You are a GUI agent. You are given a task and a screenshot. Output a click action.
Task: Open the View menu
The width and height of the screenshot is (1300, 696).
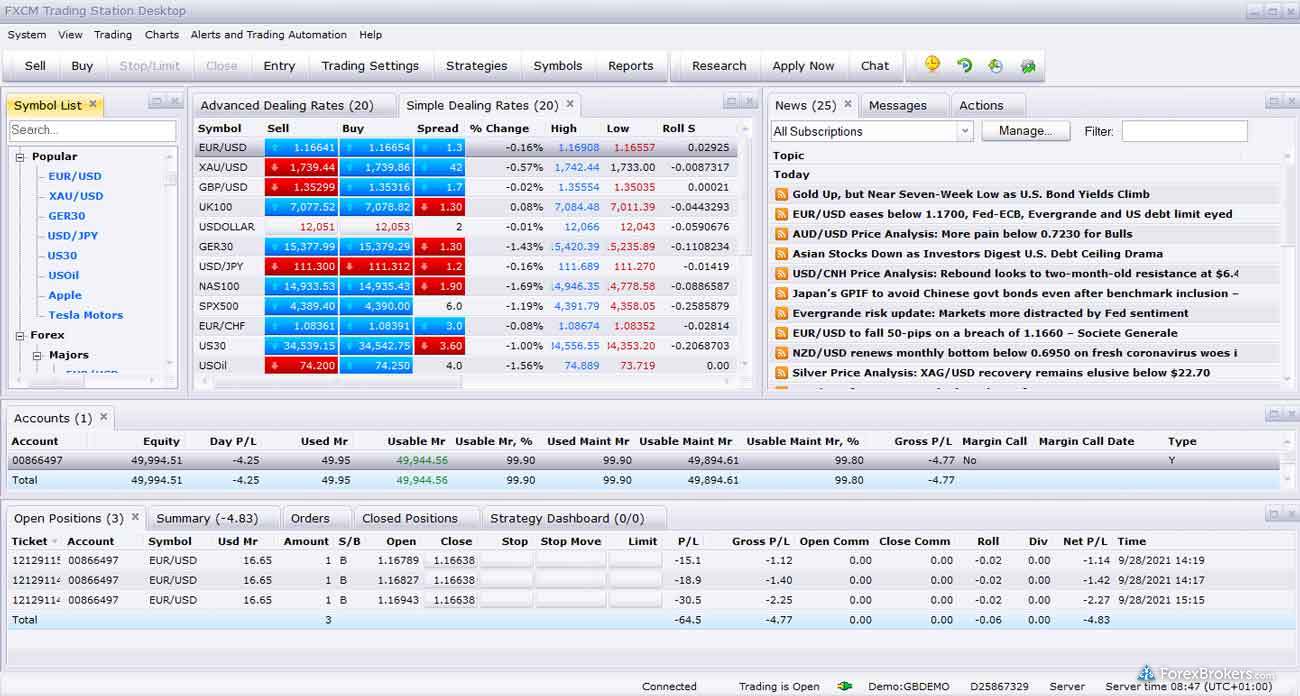coord(70,34)
